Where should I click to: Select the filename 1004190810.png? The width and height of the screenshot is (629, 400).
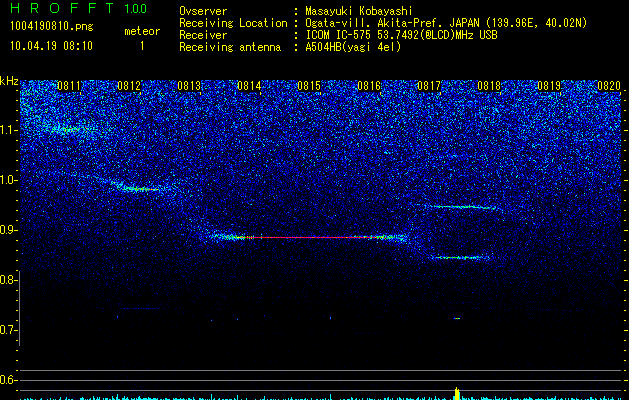tap(51, 26)
